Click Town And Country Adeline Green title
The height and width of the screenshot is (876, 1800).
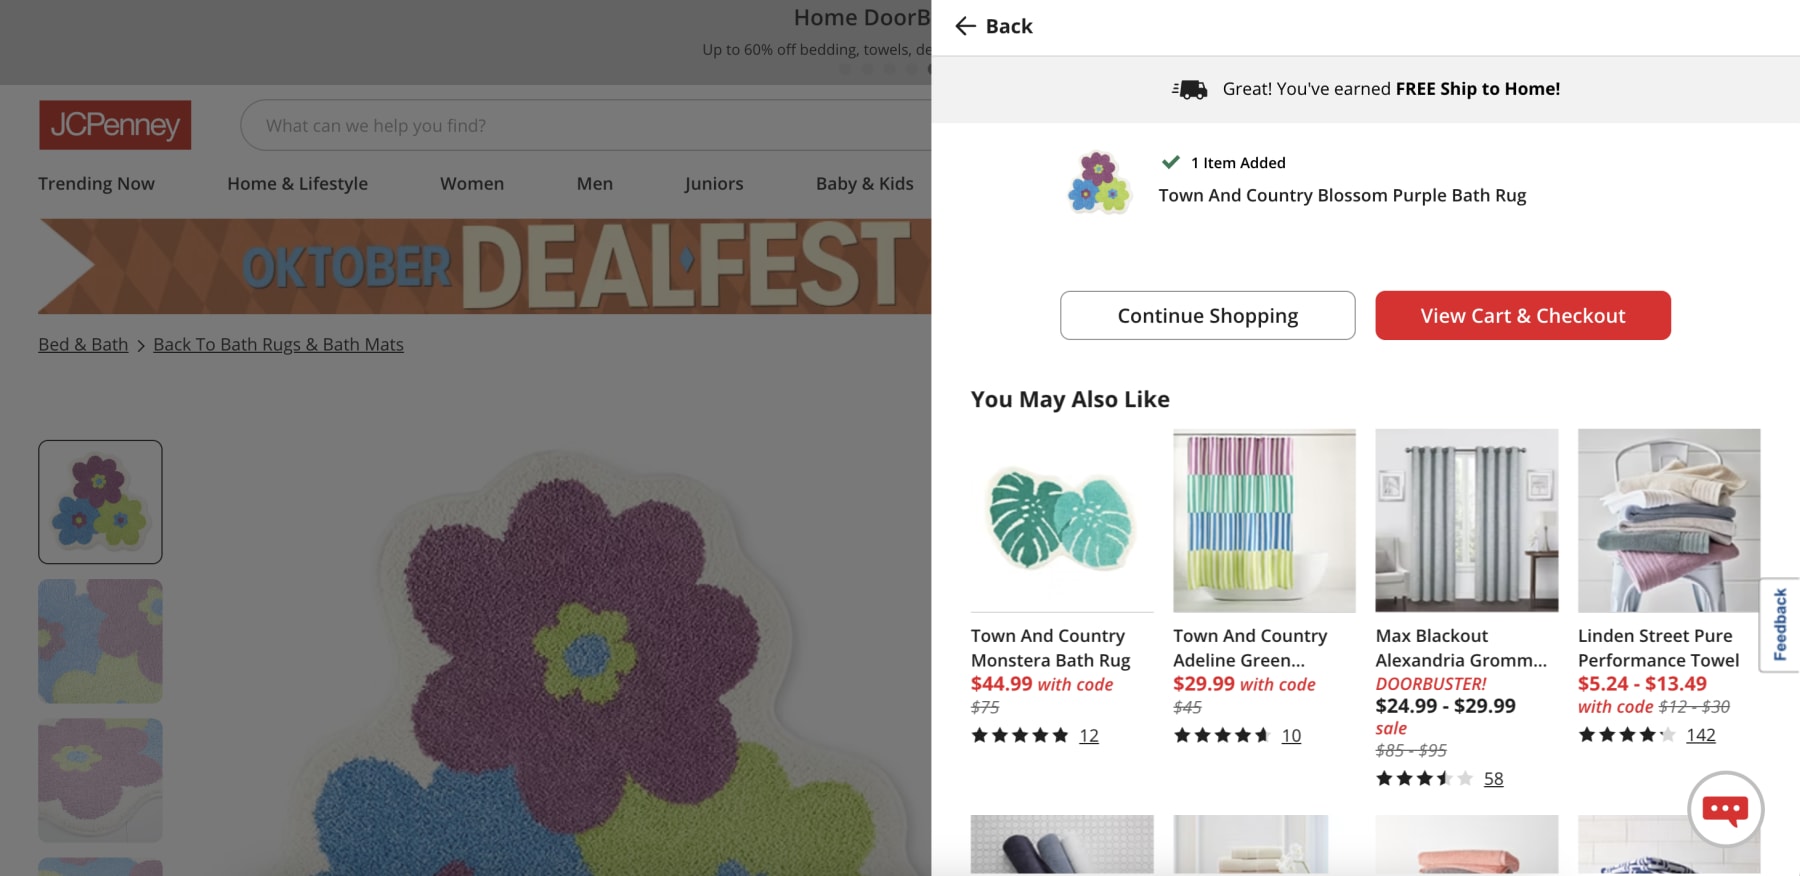coord(1249,648)
